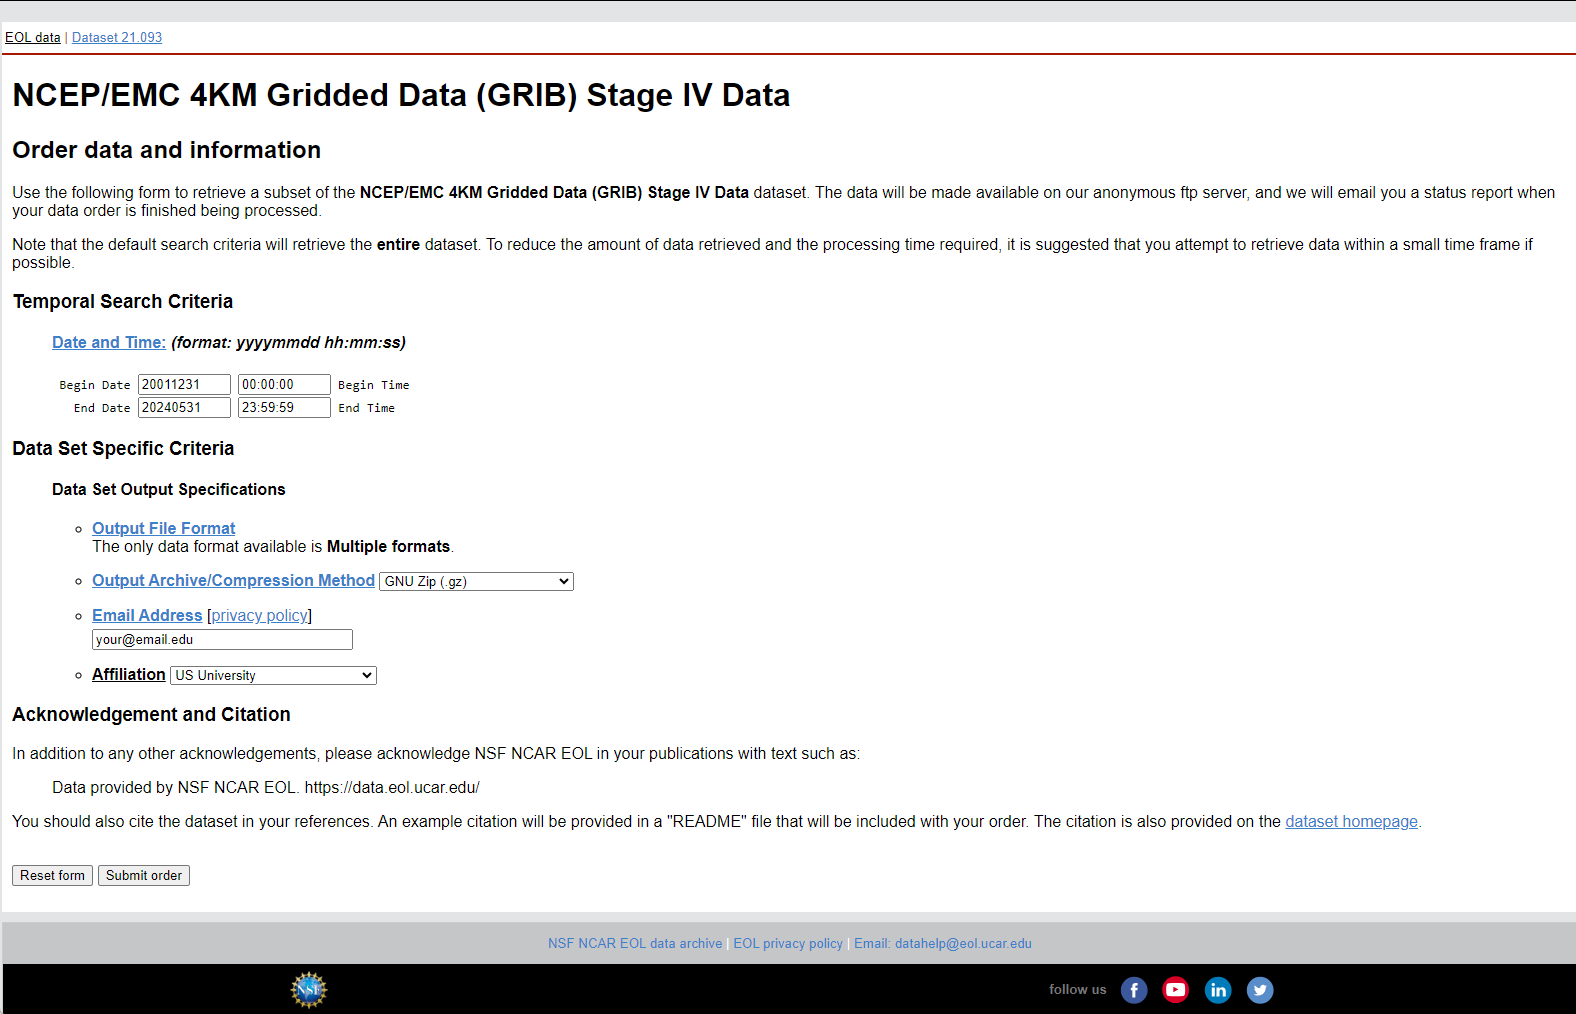Go to EOL data link
1576x1014 pixels.
tap(33, 37)
